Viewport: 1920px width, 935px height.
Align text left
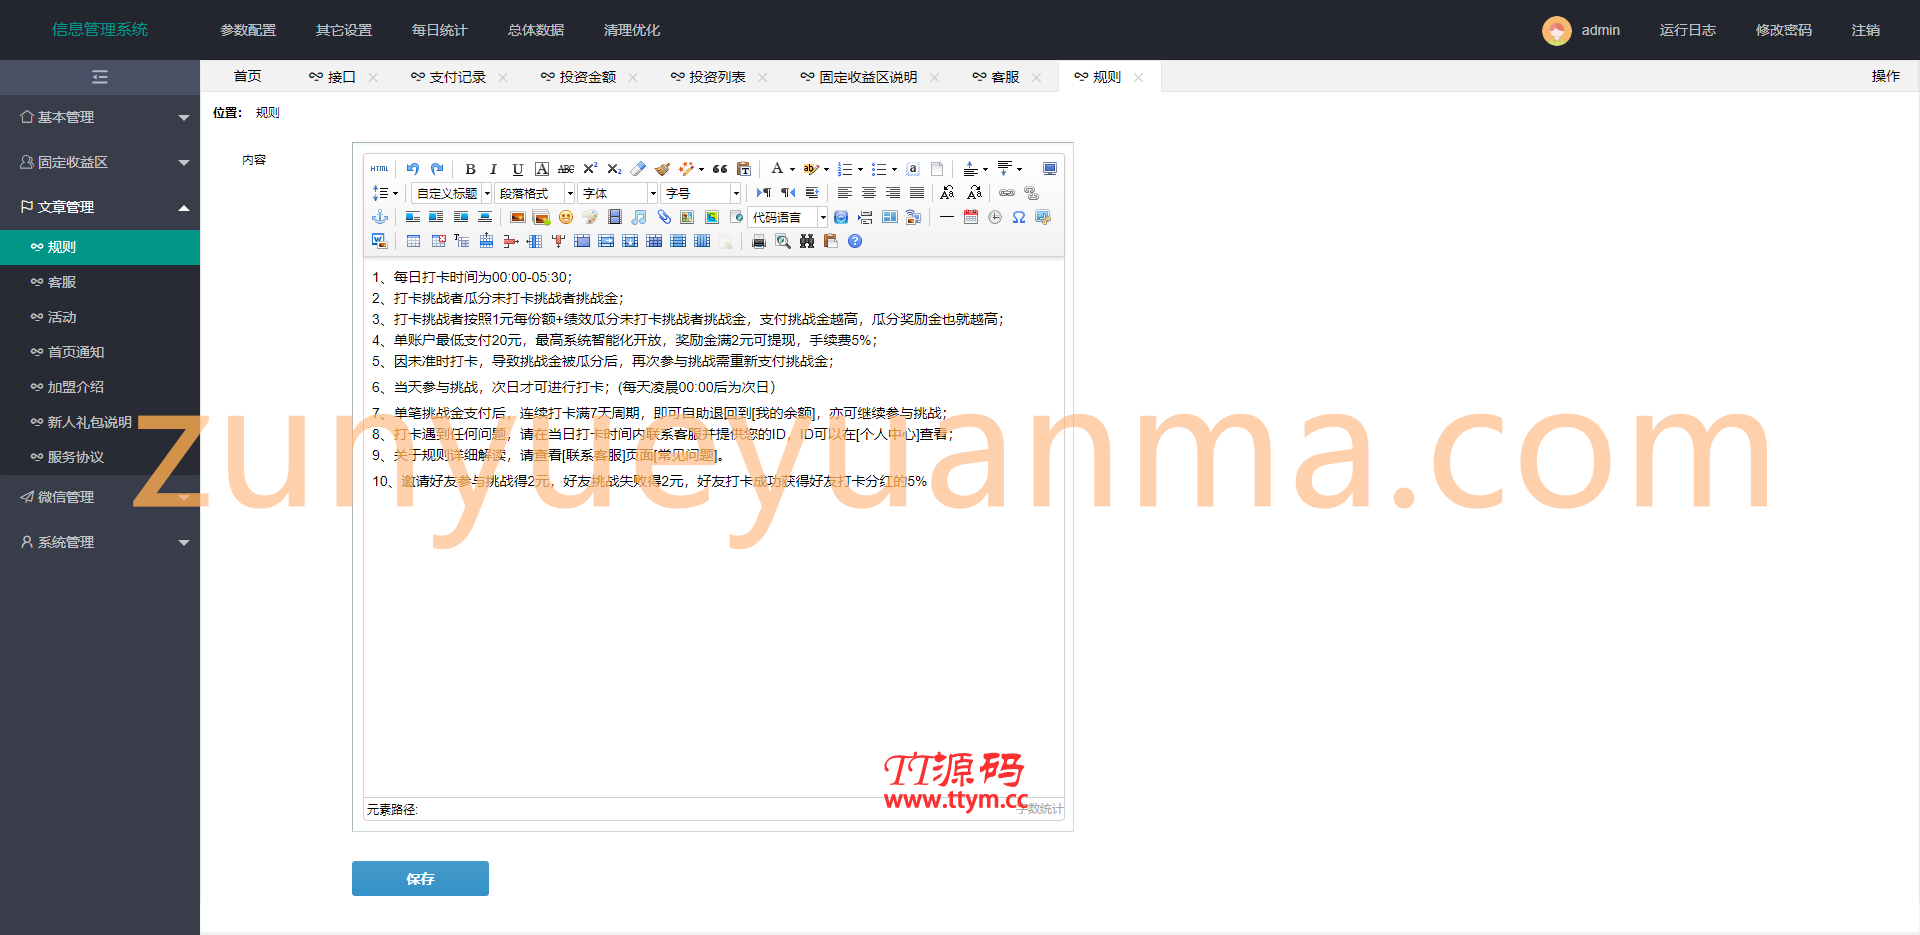pyautogui.click(x=845, y=193)
